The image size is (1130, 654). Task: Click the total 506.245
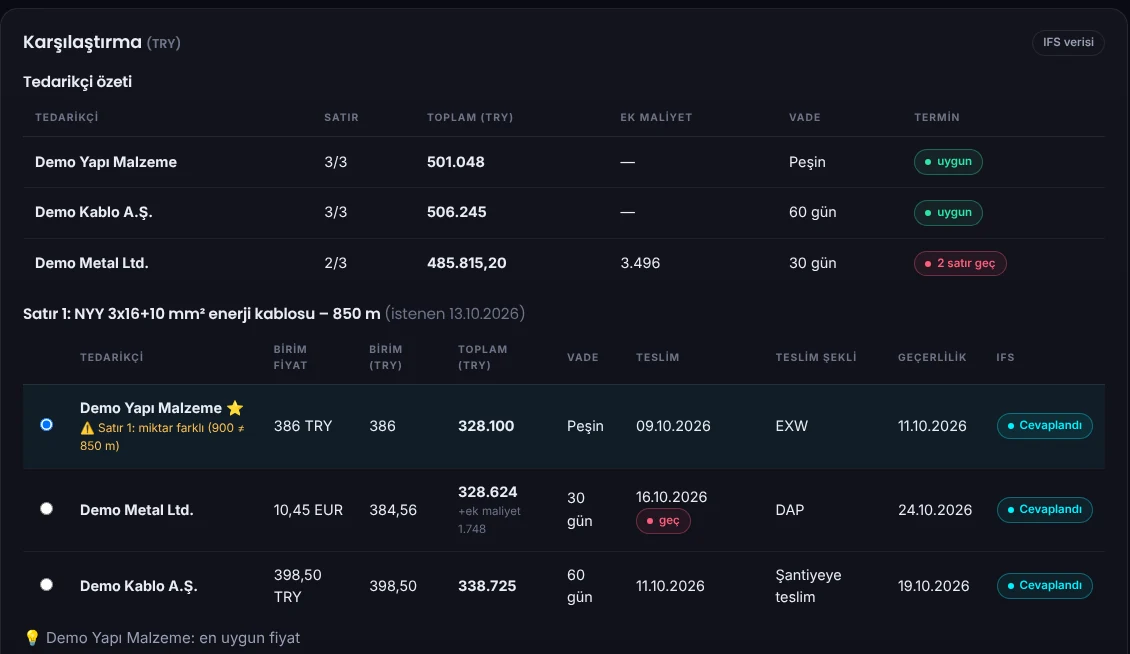[456, 213]
